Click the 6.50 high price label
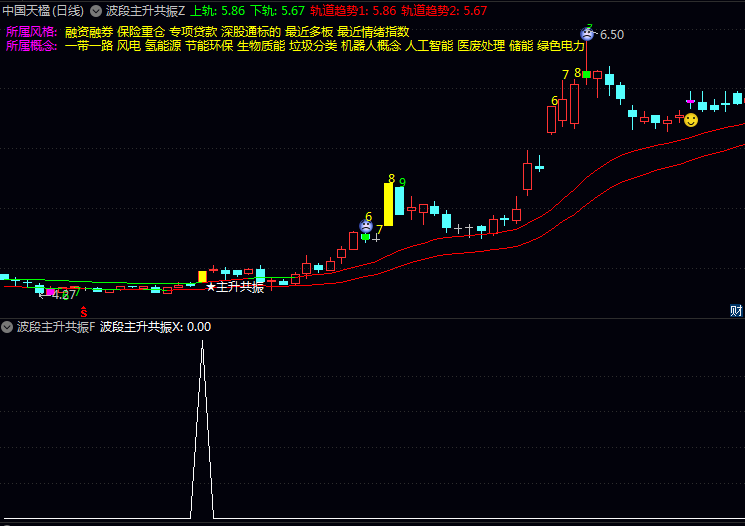745x526 pixels. pyautogui.click(x=612, y=35)
